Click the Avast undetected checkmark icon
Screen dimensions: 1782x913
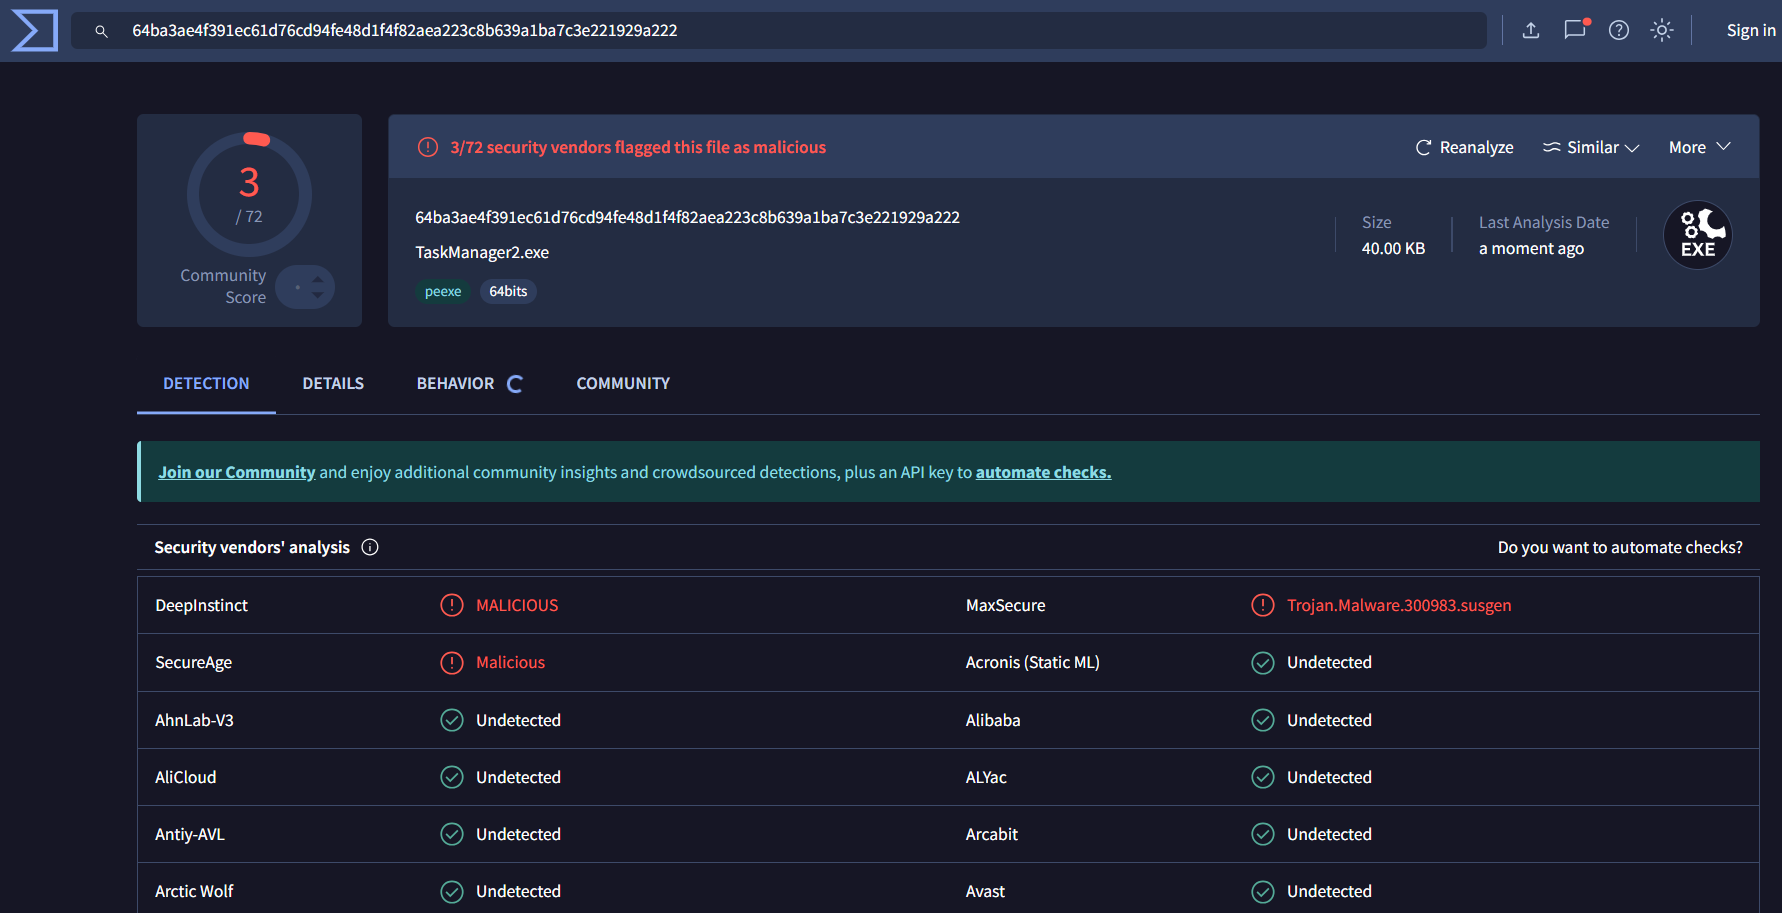(1263, 891)
